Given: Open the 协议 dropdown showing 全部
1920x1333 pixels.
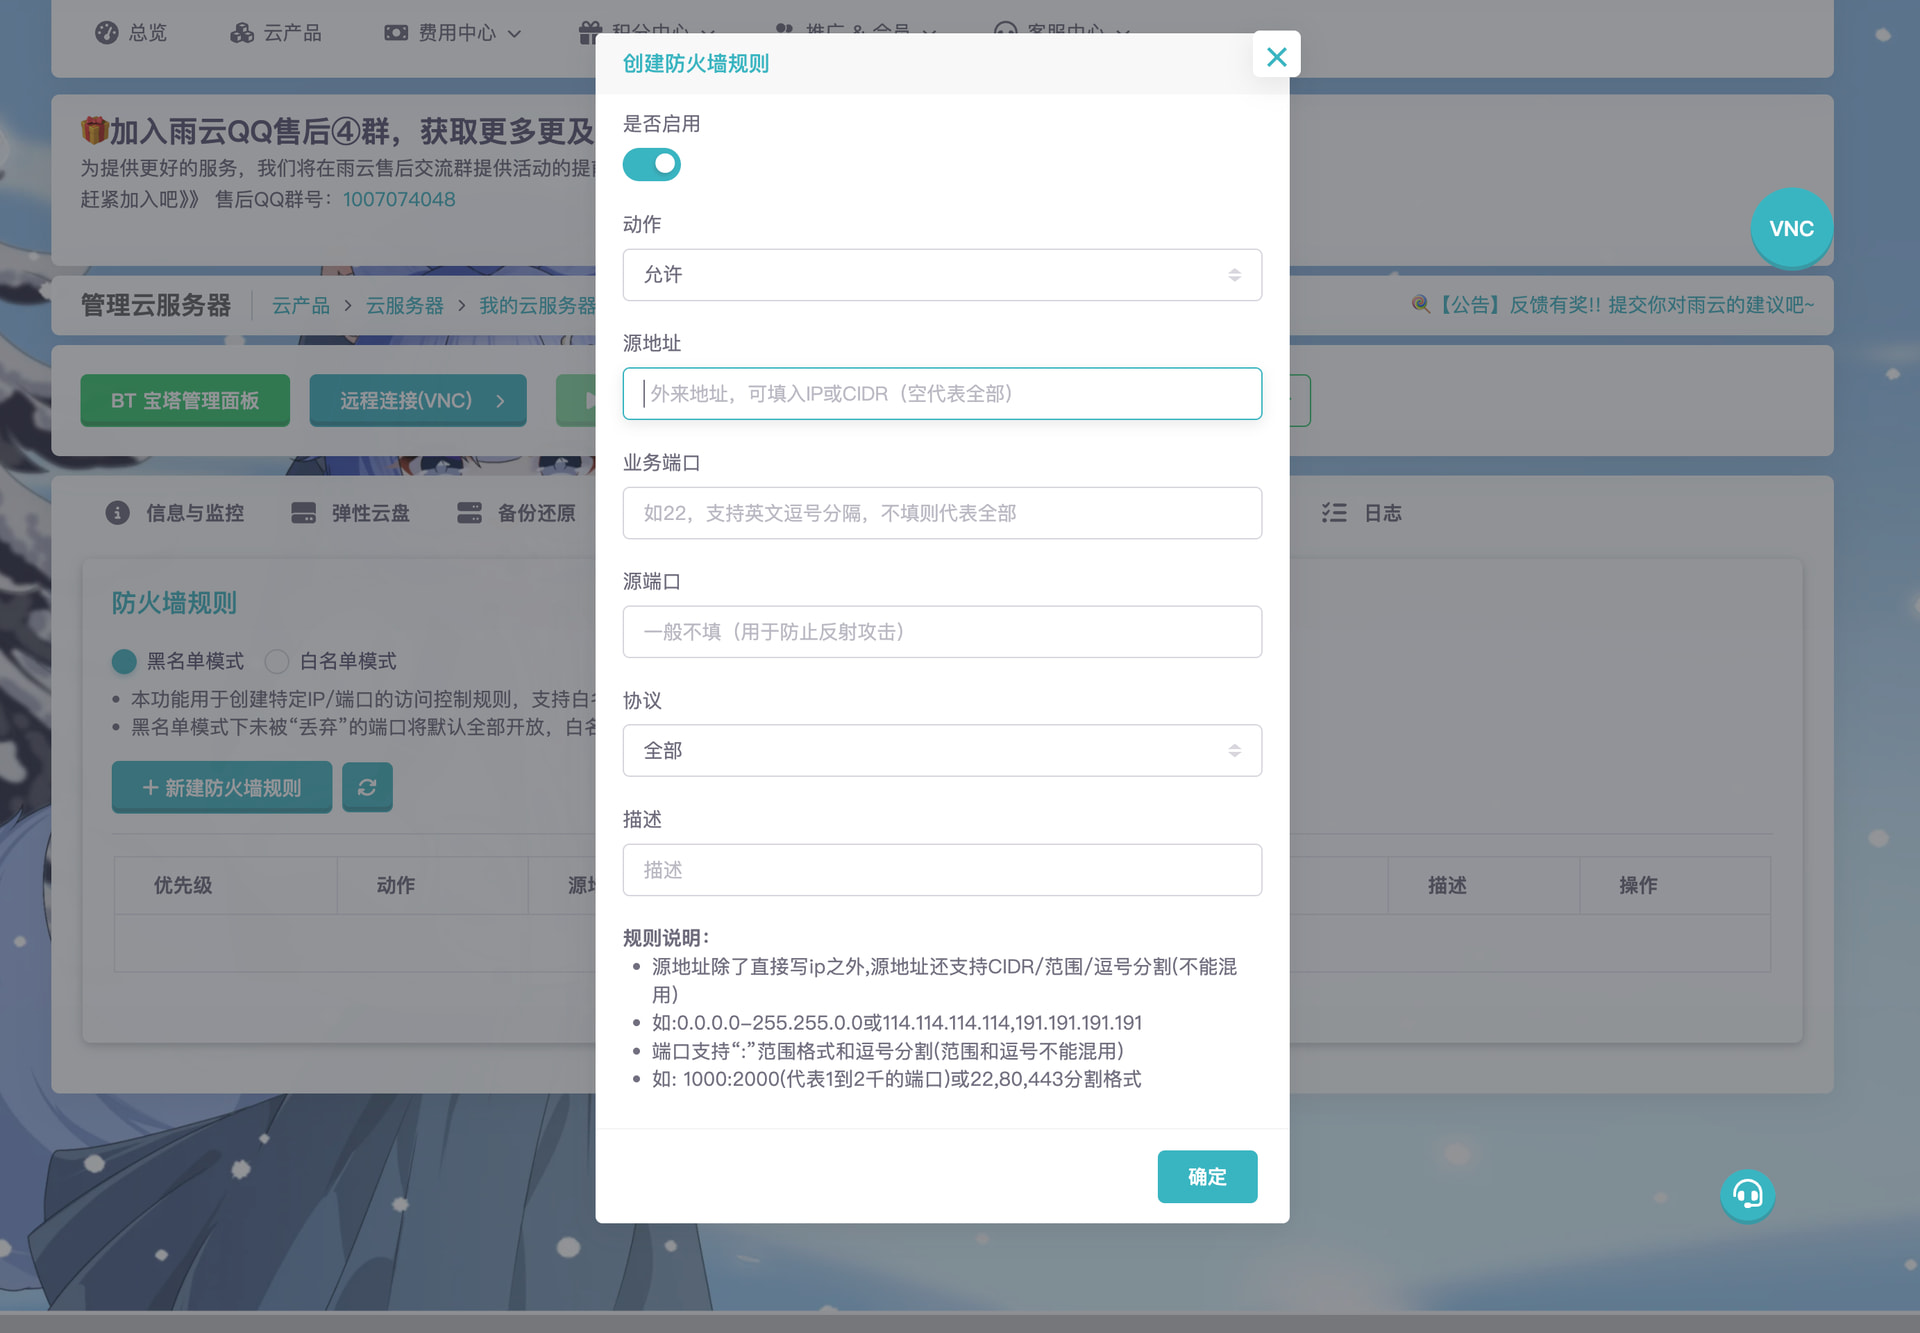Looking at the screenshot, I should tap(941, 750).
